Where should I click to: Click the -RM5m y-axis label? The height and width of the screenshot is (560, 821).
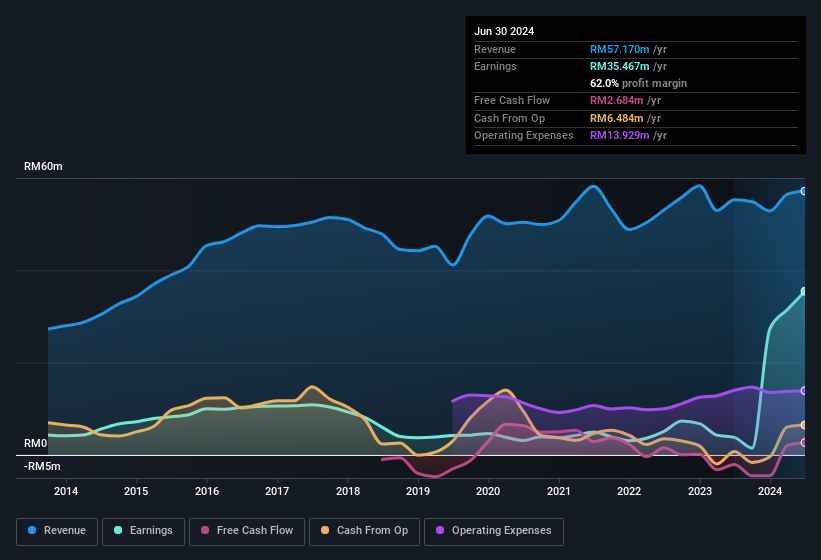(42, 466)
